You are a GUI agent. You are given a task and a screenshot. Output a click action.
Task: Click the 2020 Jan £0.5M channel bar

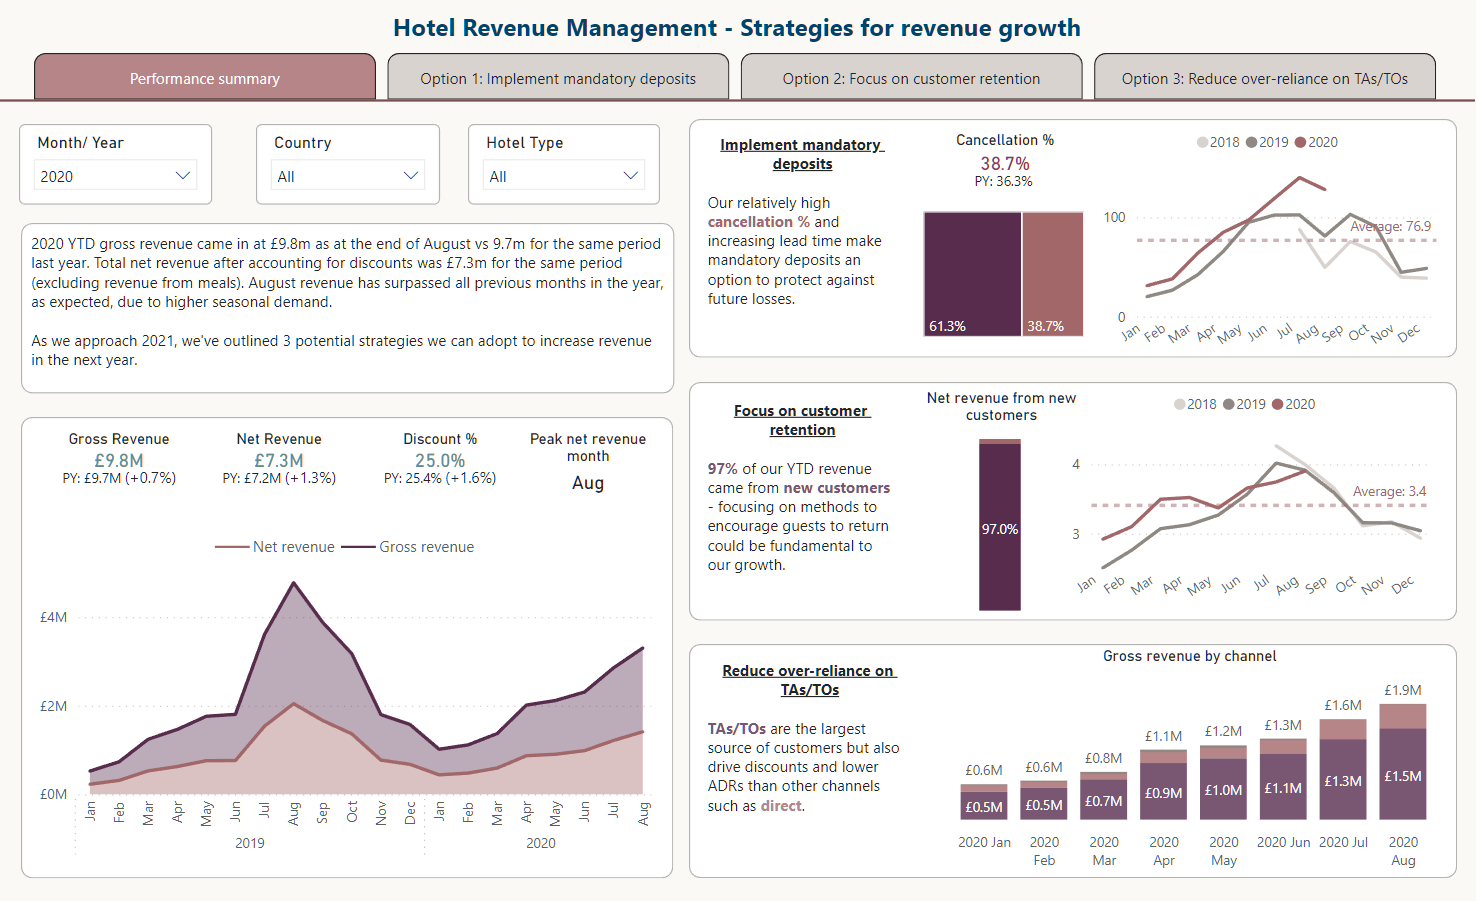click(x=983, y=806)
